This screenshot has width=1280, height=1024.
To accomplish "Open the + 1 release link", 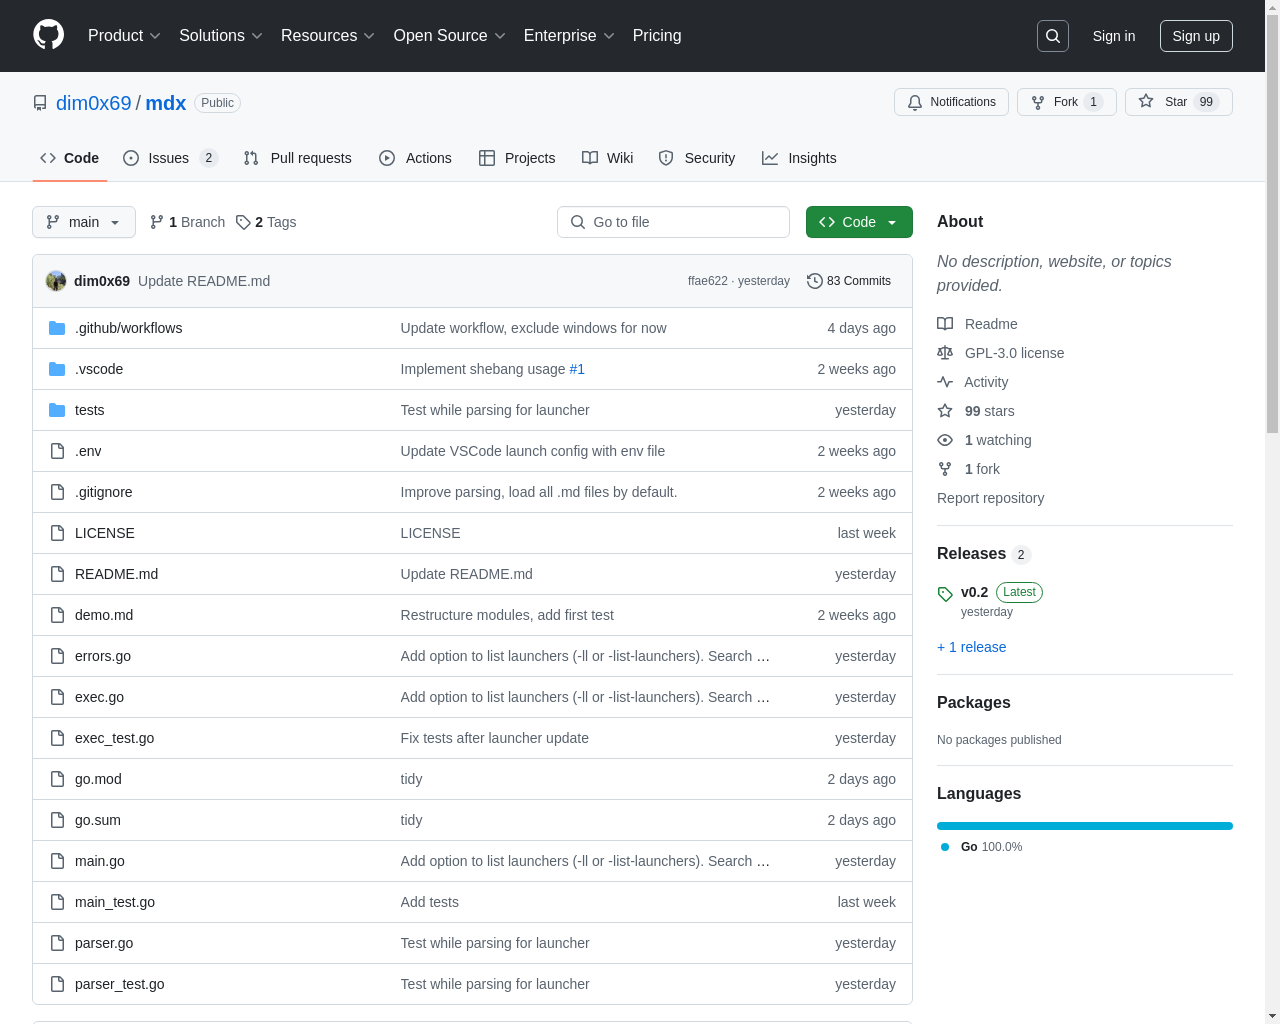I will pos(972,647).
